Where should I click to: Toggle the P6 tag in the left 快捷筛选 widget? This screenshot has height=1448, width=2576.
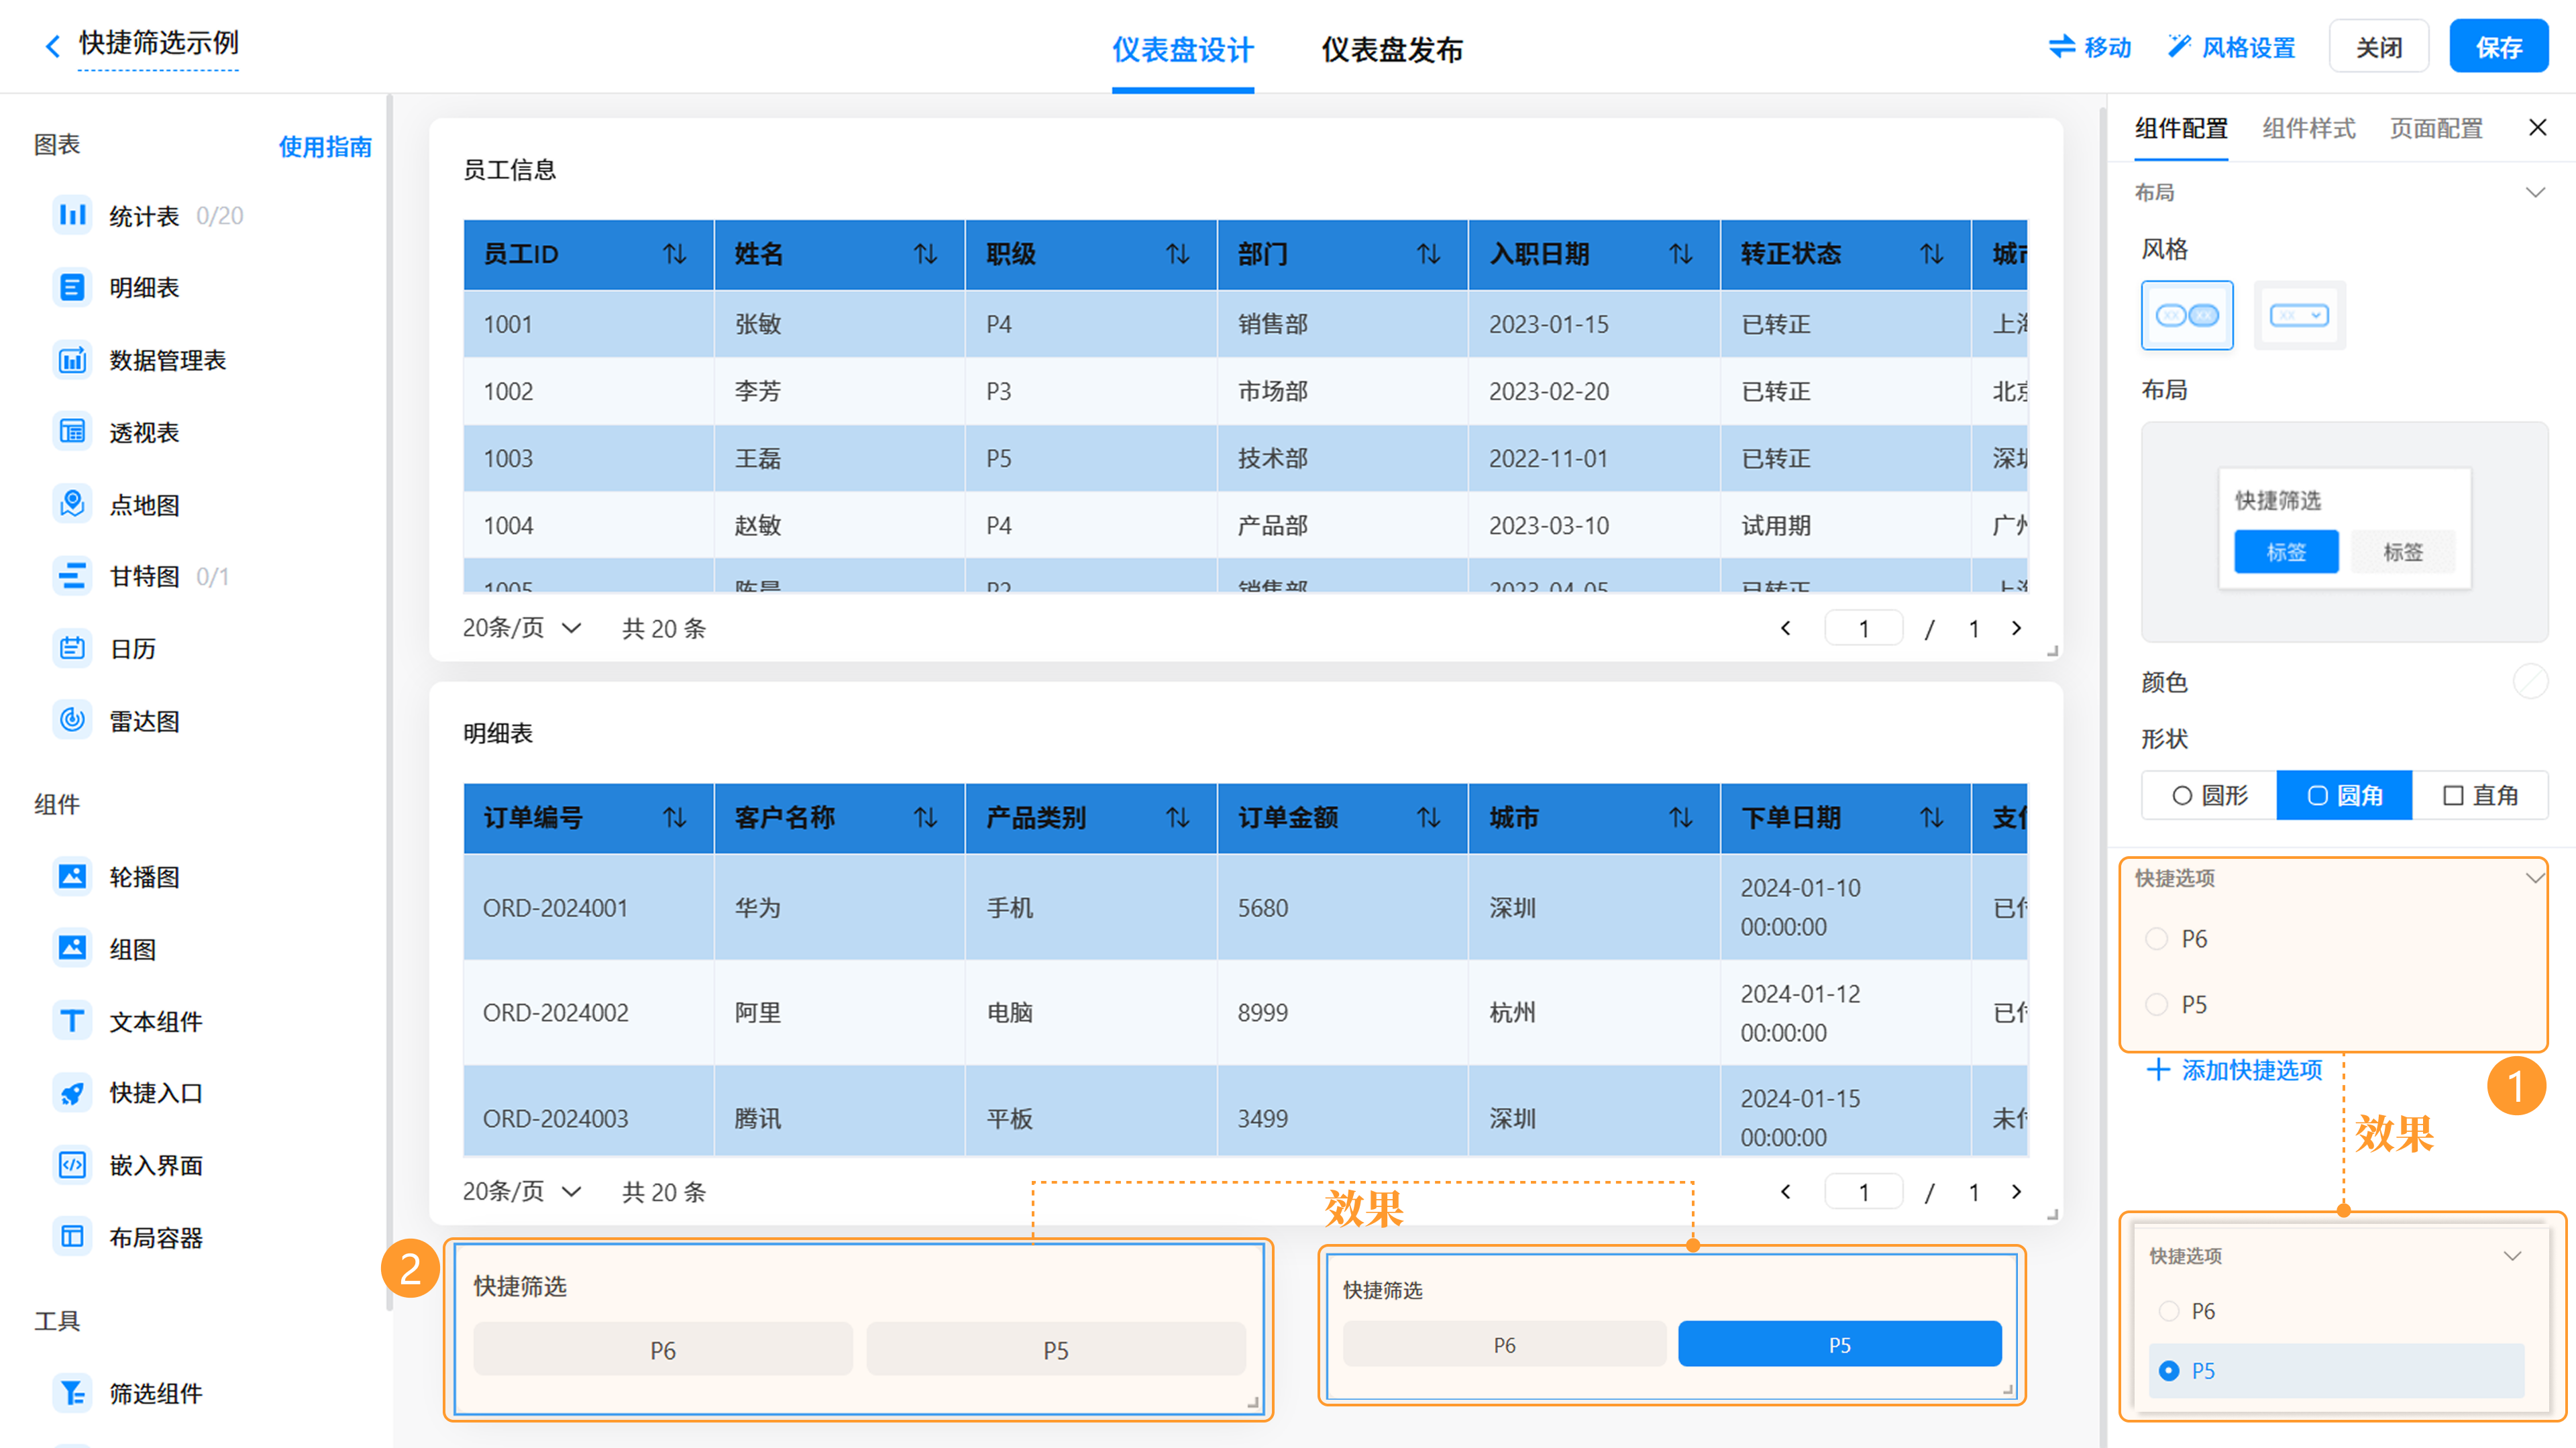click(x=663, y=1350)
